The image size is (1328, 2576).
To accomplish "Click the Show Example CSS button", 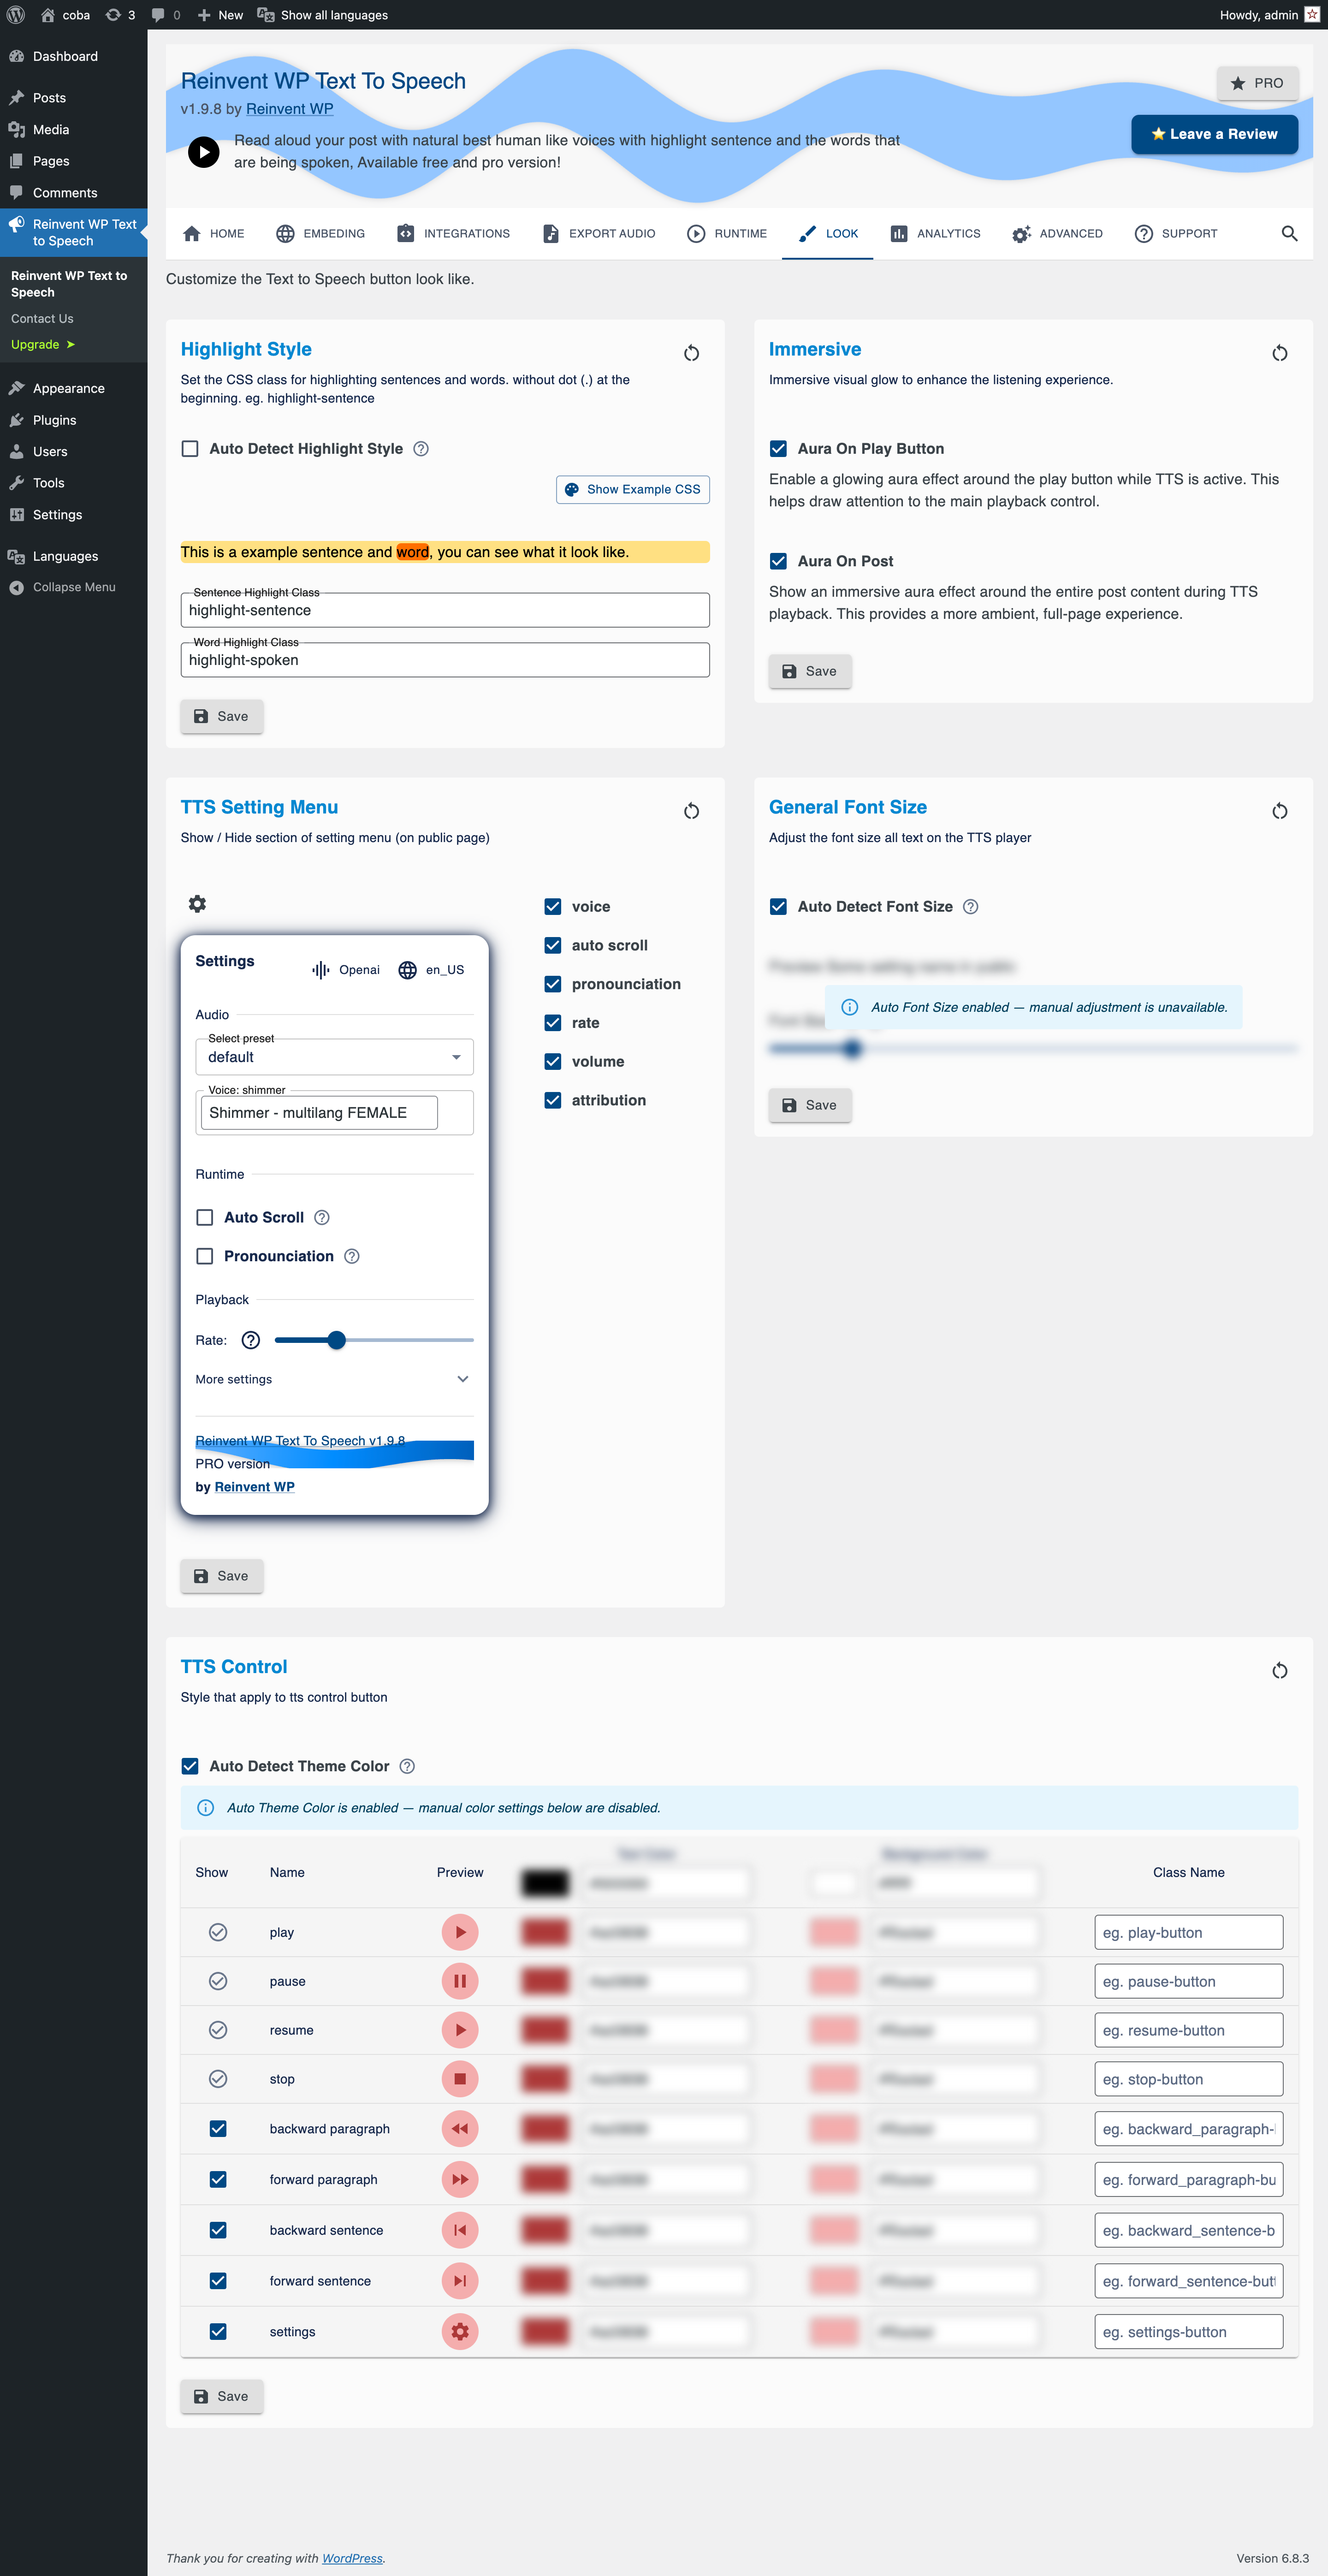I will tap(632, 489).
